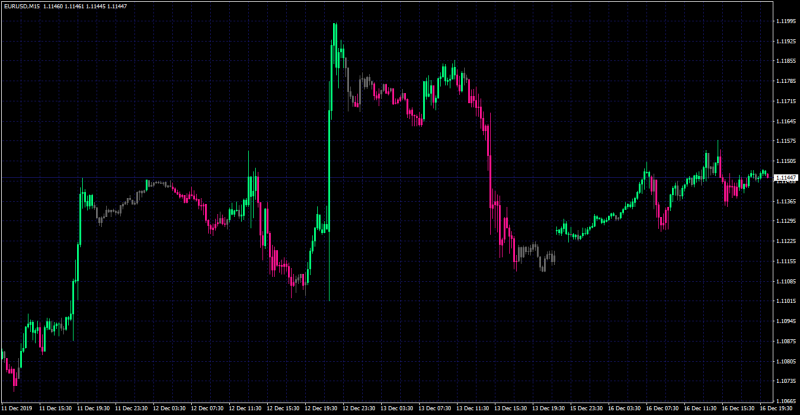Click time axis label 16 Dec 07:30
Image resolution: width=800 pixels, height=415 pixels.
coord(663,408)
